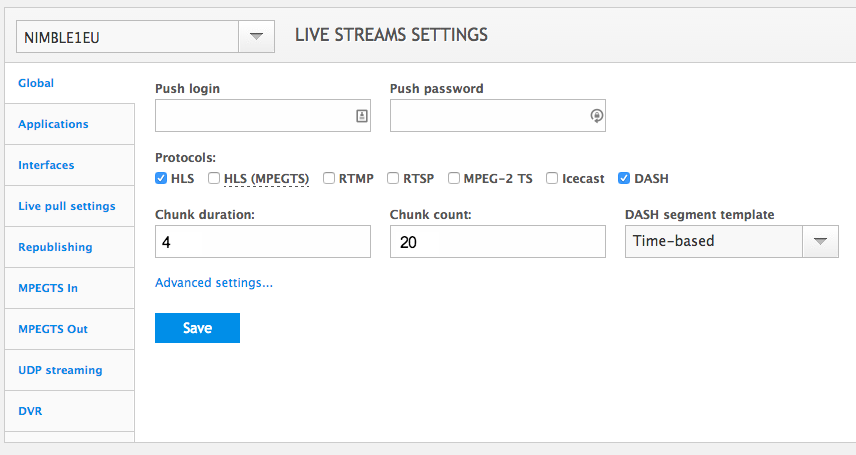The height and width of the screenshot is (455, 856).
Task: Click the Chunk duration input field
Action: click(x=262, y=241)
